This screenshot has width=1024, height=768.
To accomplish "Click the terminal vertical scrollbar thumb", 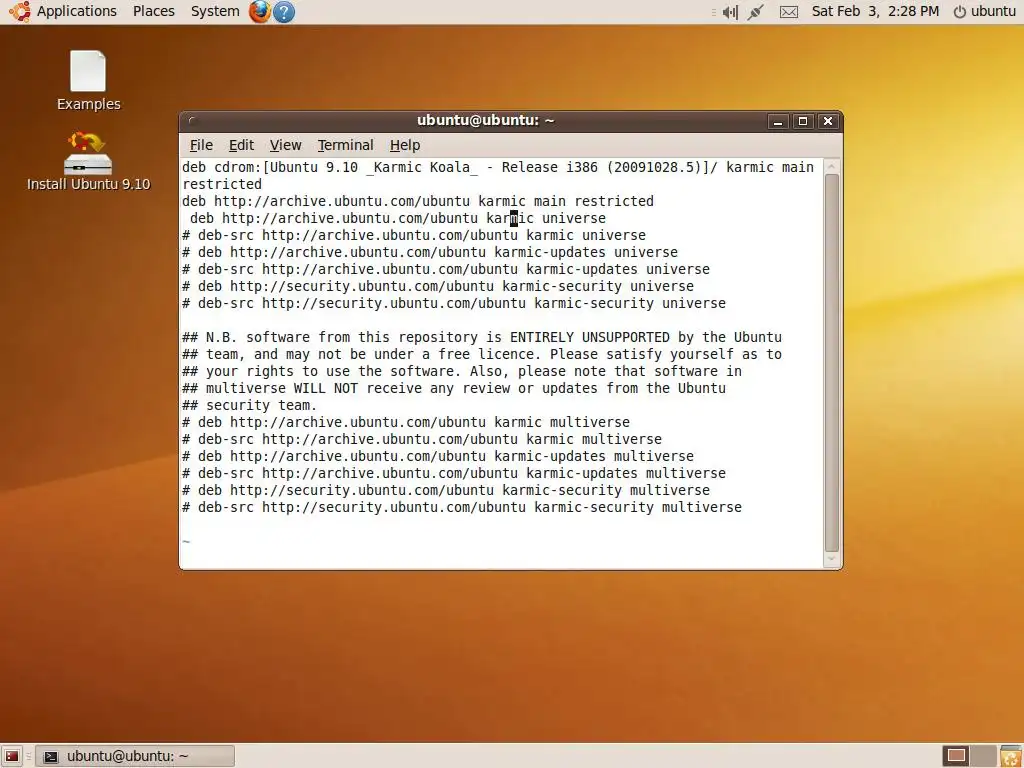I will (x=831, y=362).
